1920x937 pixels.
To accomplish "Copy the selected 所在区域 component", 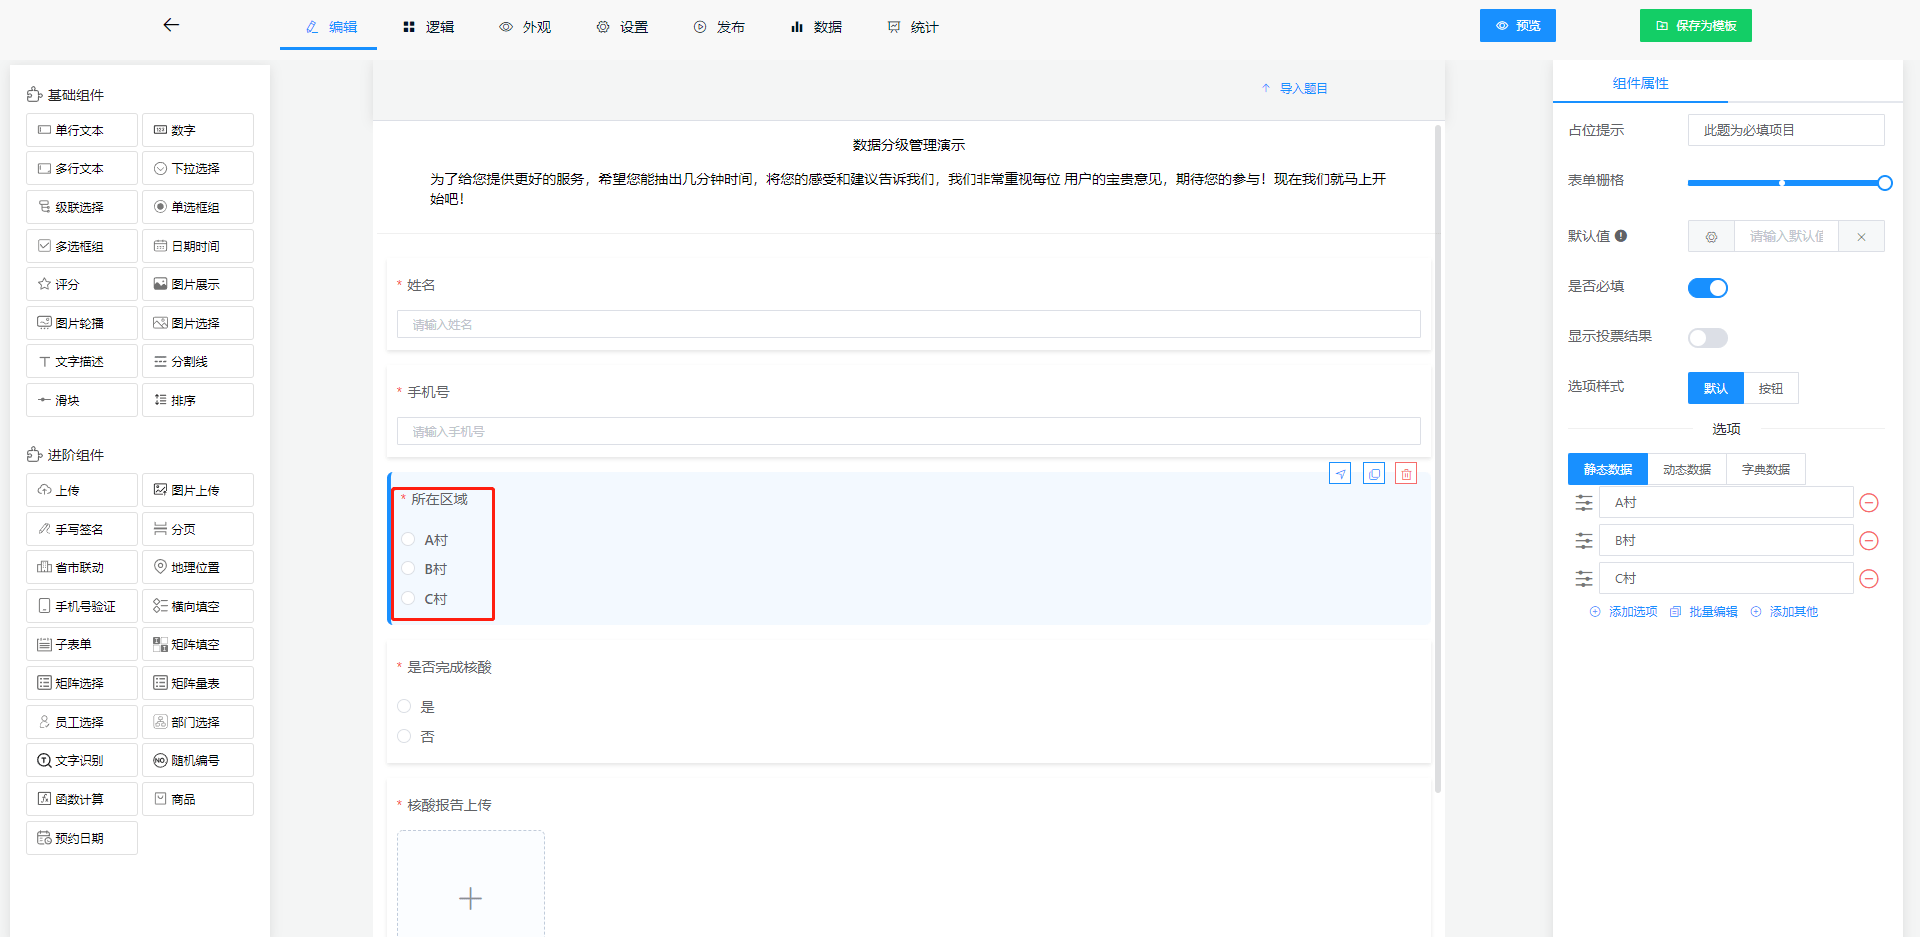I will pyautogui.click(x=1374, y=474).
